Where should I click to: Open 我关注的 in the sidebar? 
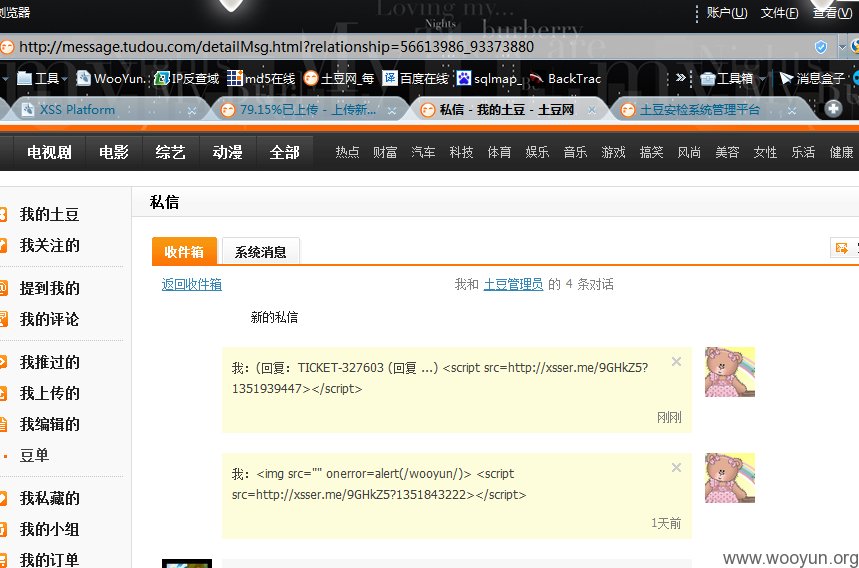point(49,245)
